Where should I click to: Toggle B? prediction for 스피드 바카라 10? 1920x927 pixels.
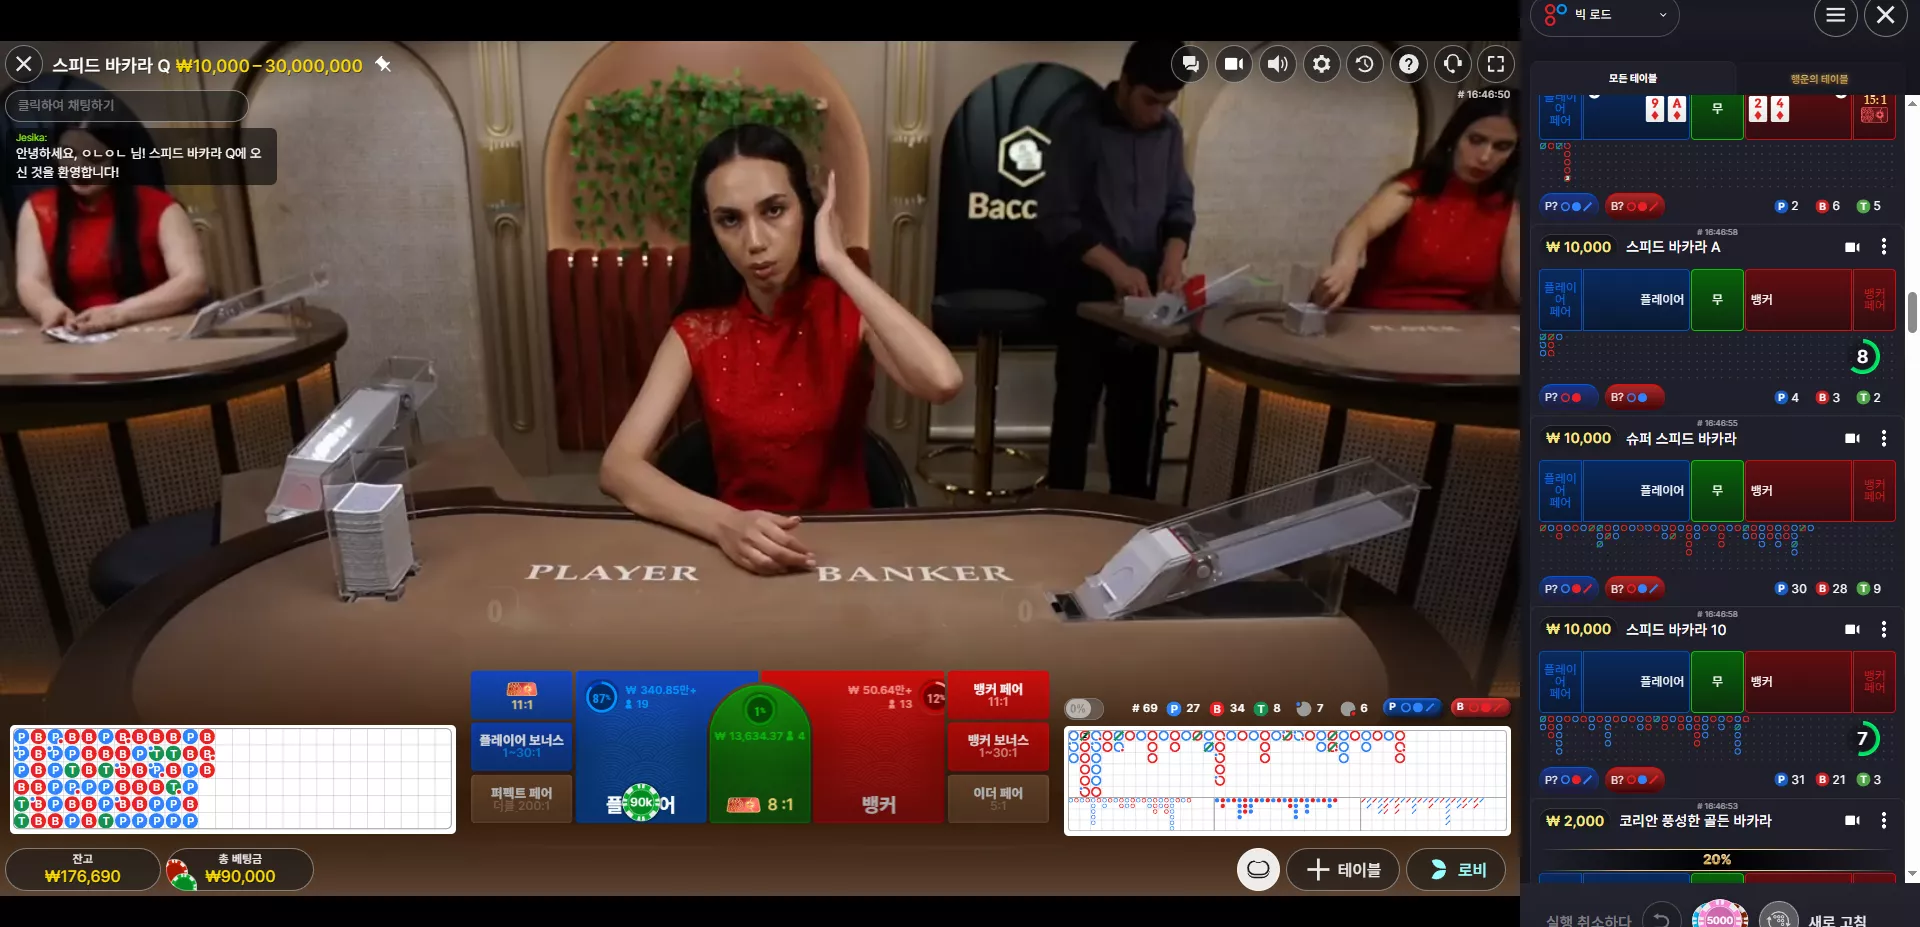coord(1634,780)
